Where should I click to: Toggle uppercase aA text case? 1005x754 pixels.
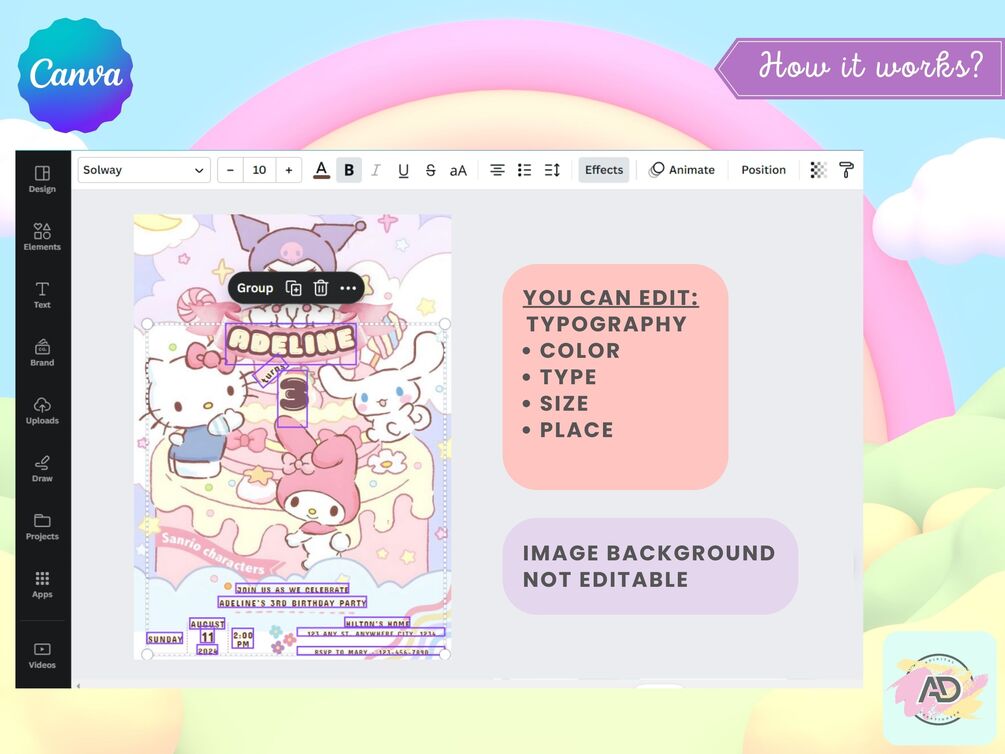(458, 171)
